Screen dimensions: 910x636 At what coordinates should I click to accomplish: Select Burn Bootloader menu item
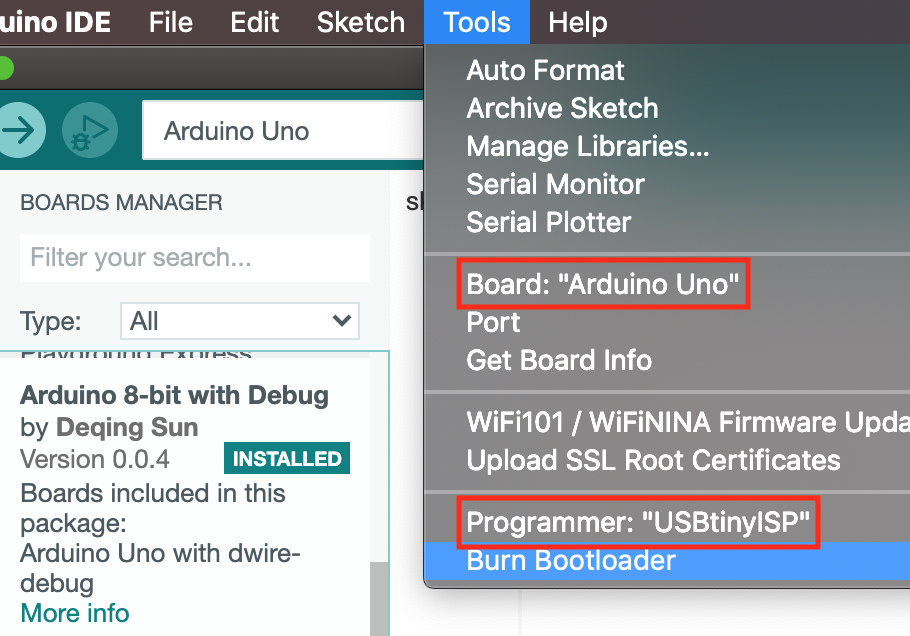coord(667,561)
